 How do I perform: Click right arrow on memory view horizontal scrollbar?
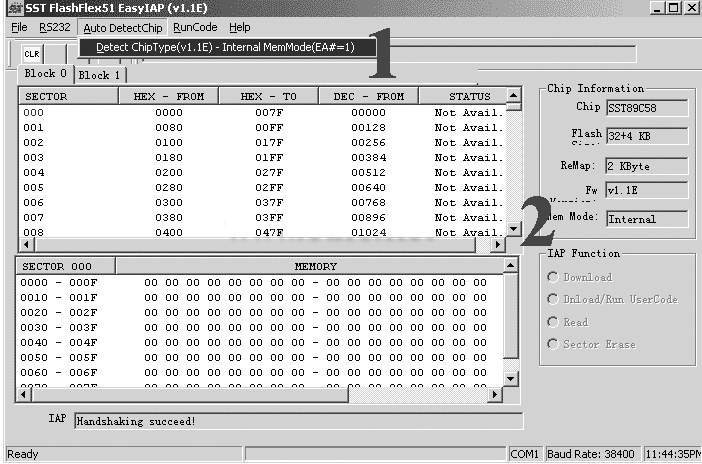click(x=496, y=394)
